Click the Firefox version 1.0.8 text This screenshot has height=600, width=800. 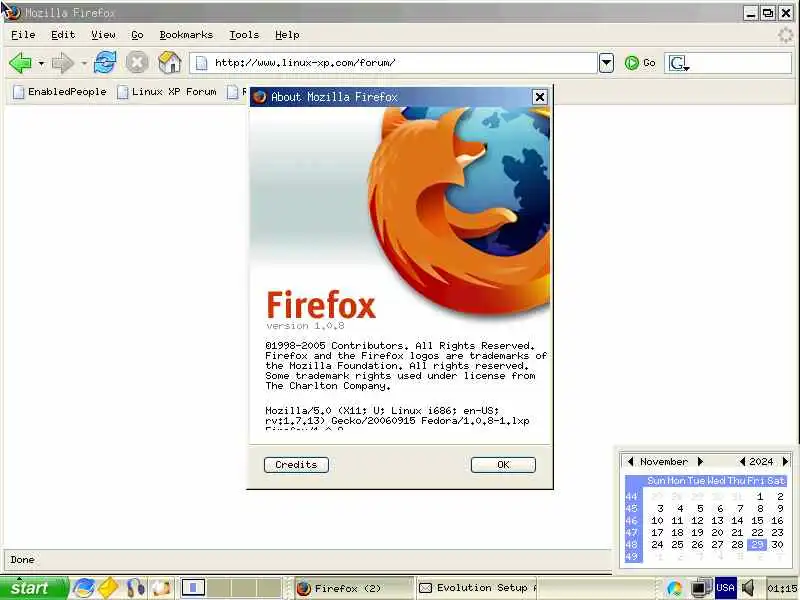(x=305, y=326)
